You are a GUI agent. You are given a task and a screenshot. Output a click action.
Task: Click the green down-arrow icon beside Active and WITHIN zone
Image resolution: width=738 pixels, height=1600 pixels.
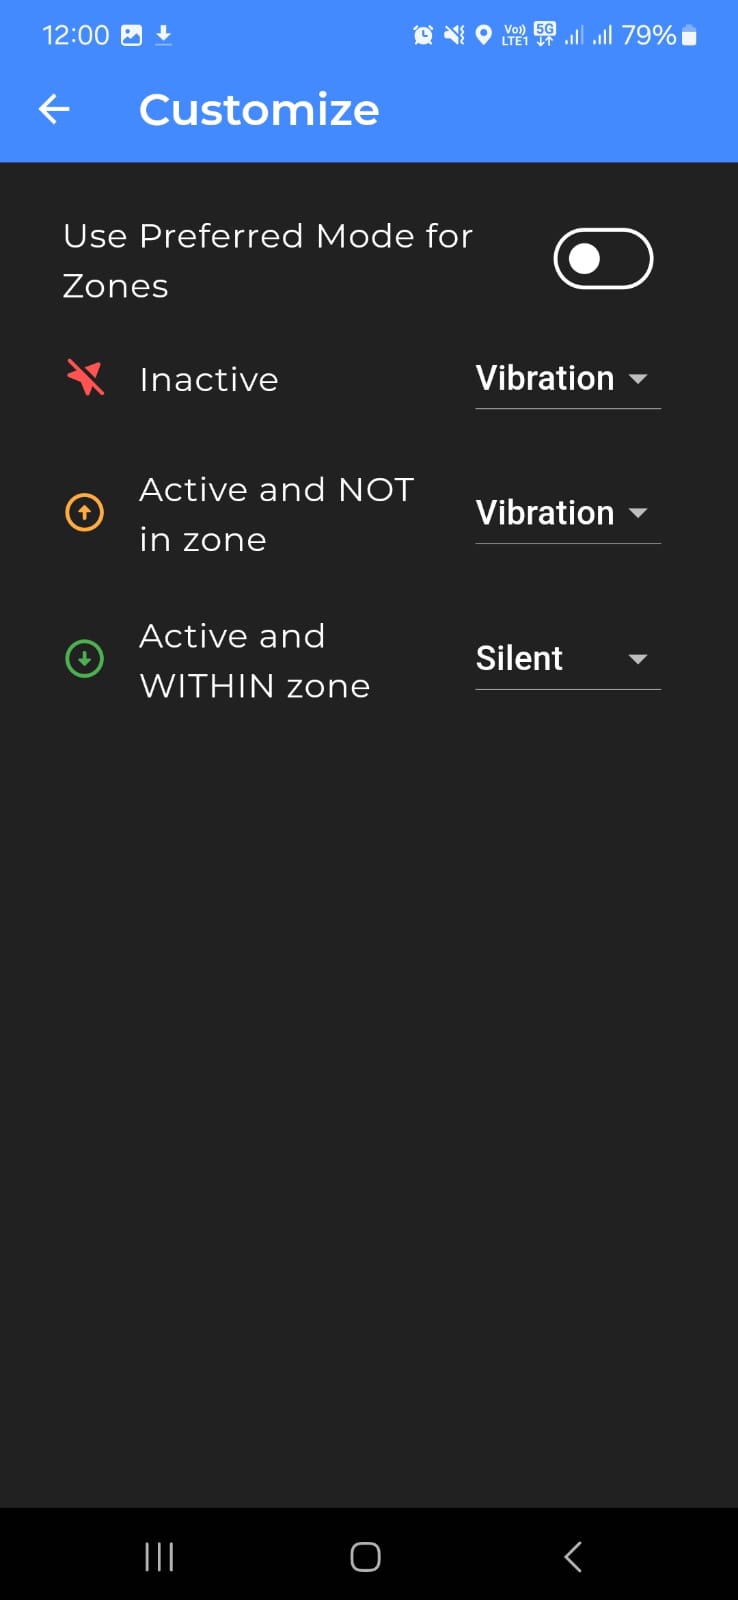click(x=84, y=658)
